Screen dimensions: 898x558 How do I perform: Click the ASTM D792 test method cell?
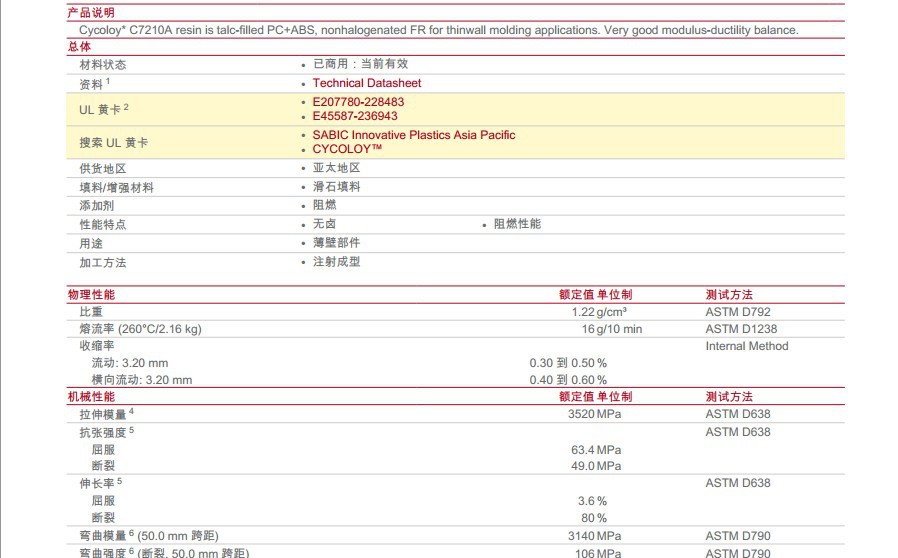pyautogui.click(x=738, y=312)
